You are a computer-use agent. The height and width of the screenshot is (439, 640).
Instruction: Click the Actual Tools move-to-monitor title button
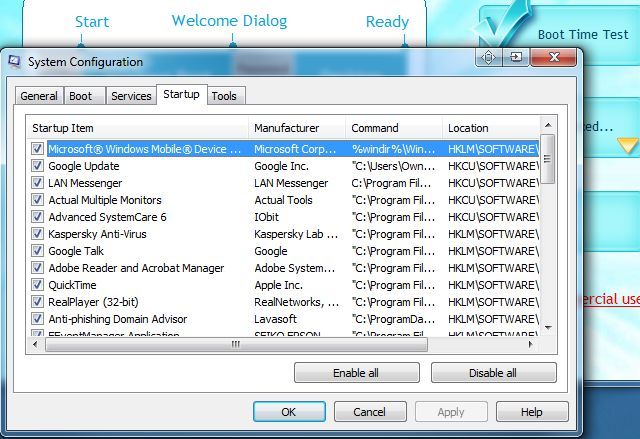(x=489, y=57)
